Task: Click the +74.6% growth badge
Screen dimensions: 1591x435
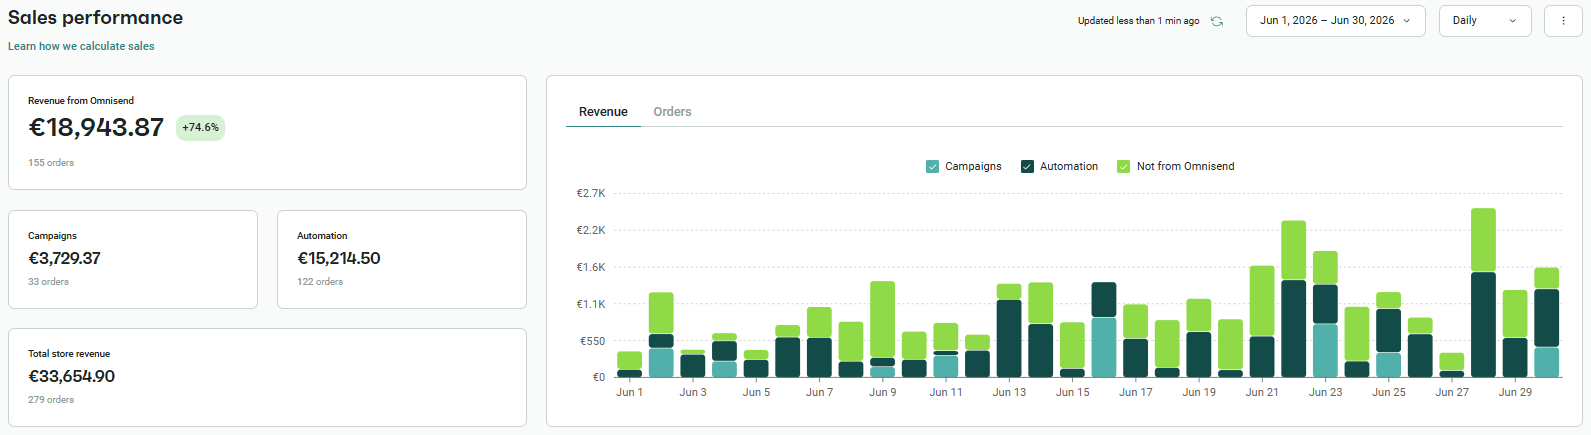Action: click(x=200, y=128)
